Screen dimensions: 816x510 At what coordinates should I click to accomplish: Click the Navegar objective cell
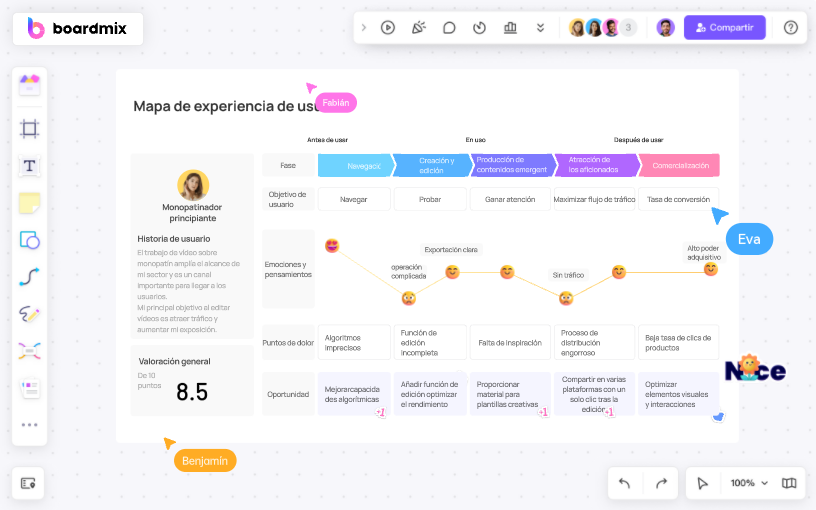click(354, 199)
